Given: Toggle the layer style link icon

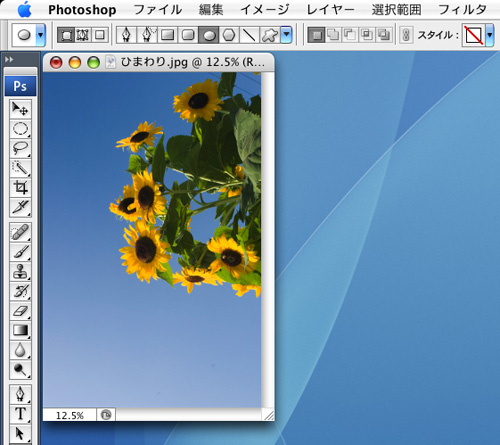Looking at the screenshot, I should coord(406,35).
